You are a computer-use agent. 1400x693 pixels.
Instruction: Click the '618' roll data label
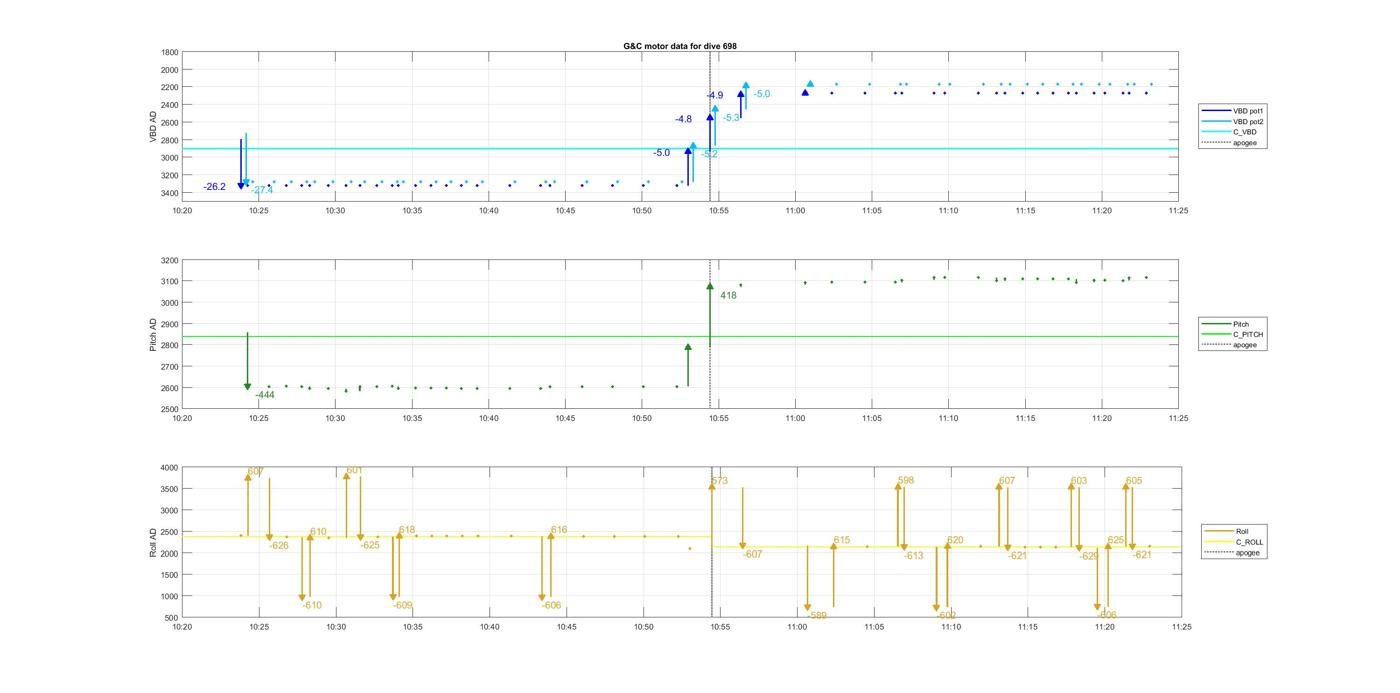pyautogui.click(x=407, y=530)
